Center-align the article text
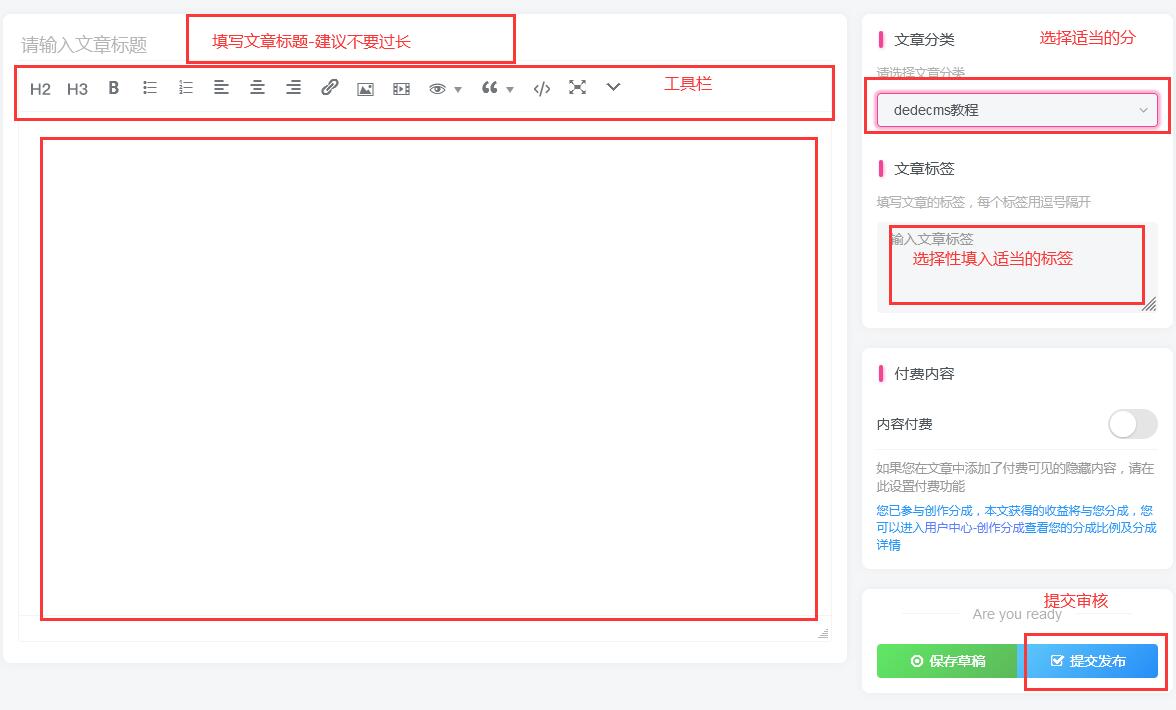The image size is (1176, 710). pos(257,88)
